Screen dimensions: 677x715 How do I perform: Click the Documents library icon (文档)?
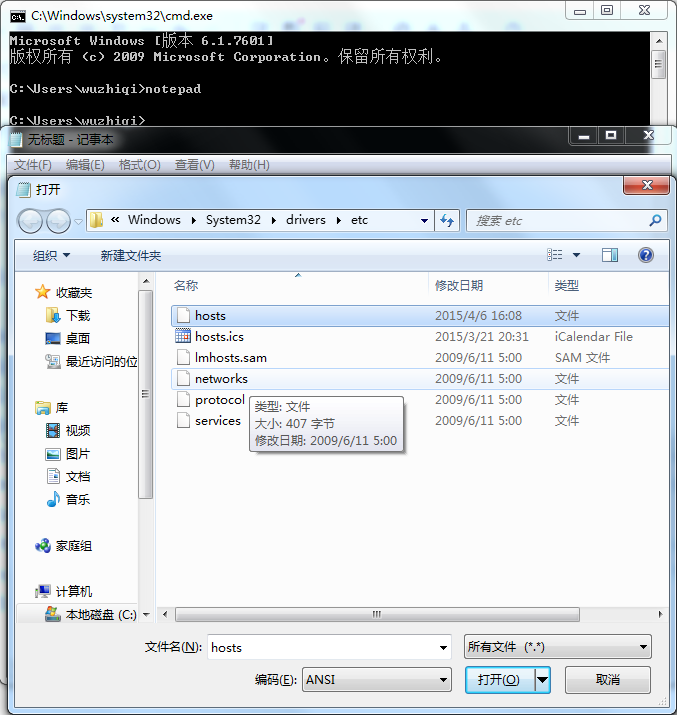[x=53, y=477]
